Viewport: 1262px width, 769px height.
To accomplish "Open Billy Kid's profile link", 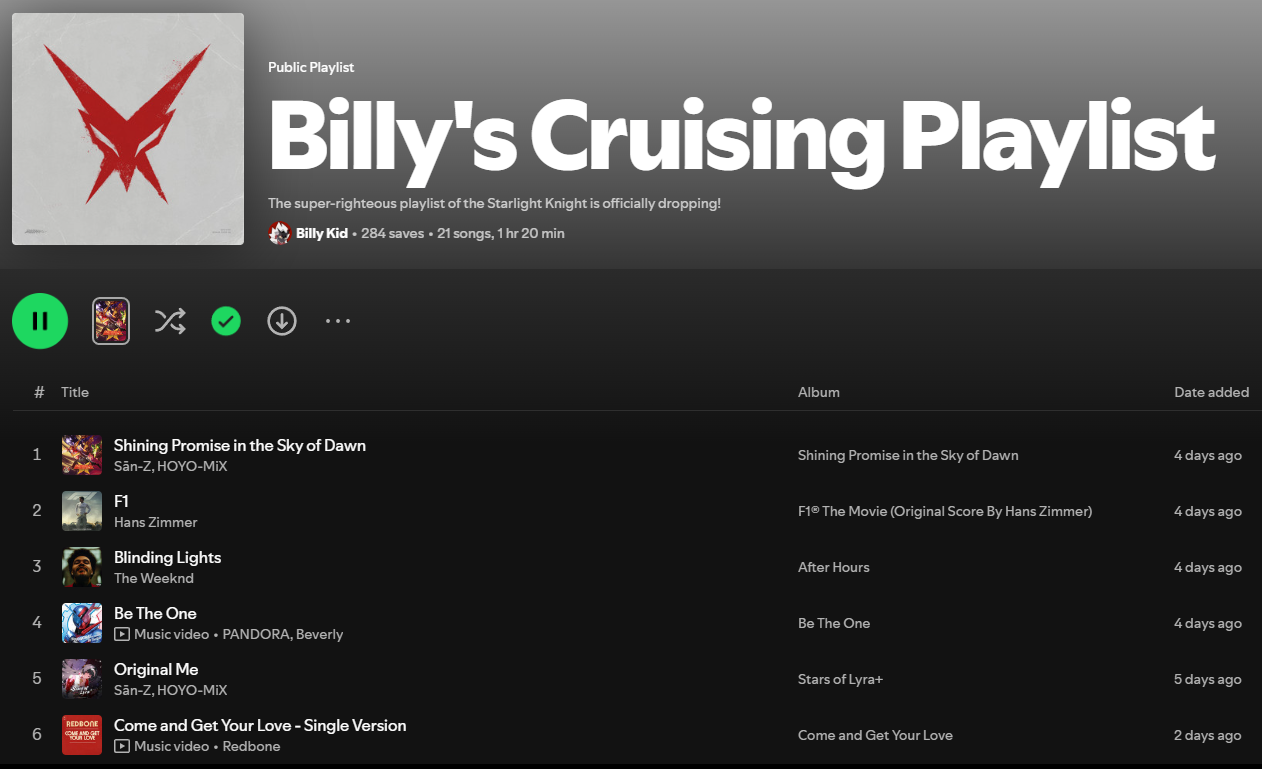I will [322, 233].
